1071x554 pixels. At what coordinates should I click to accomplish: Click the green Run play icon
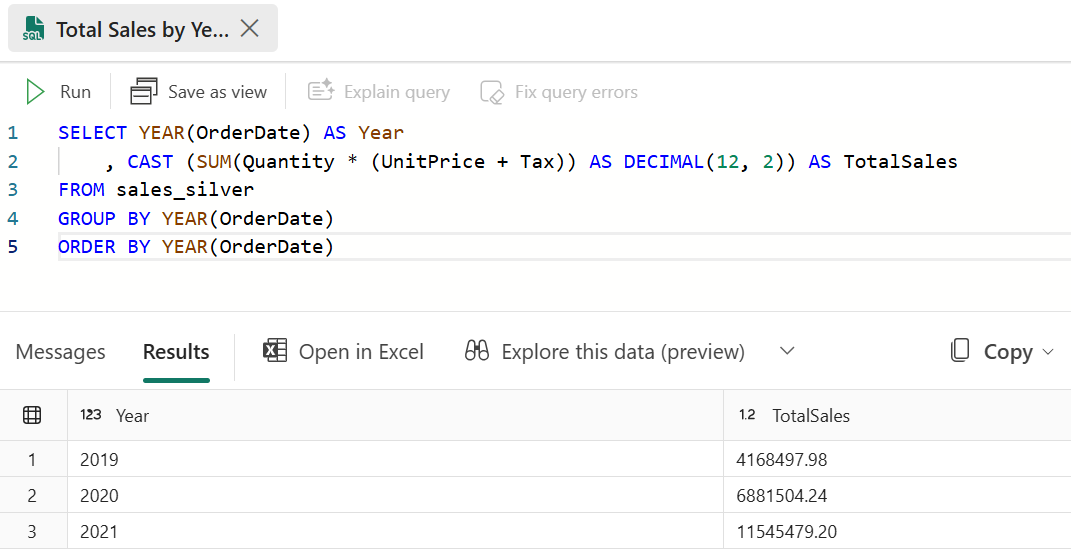[x=35, y=92]
